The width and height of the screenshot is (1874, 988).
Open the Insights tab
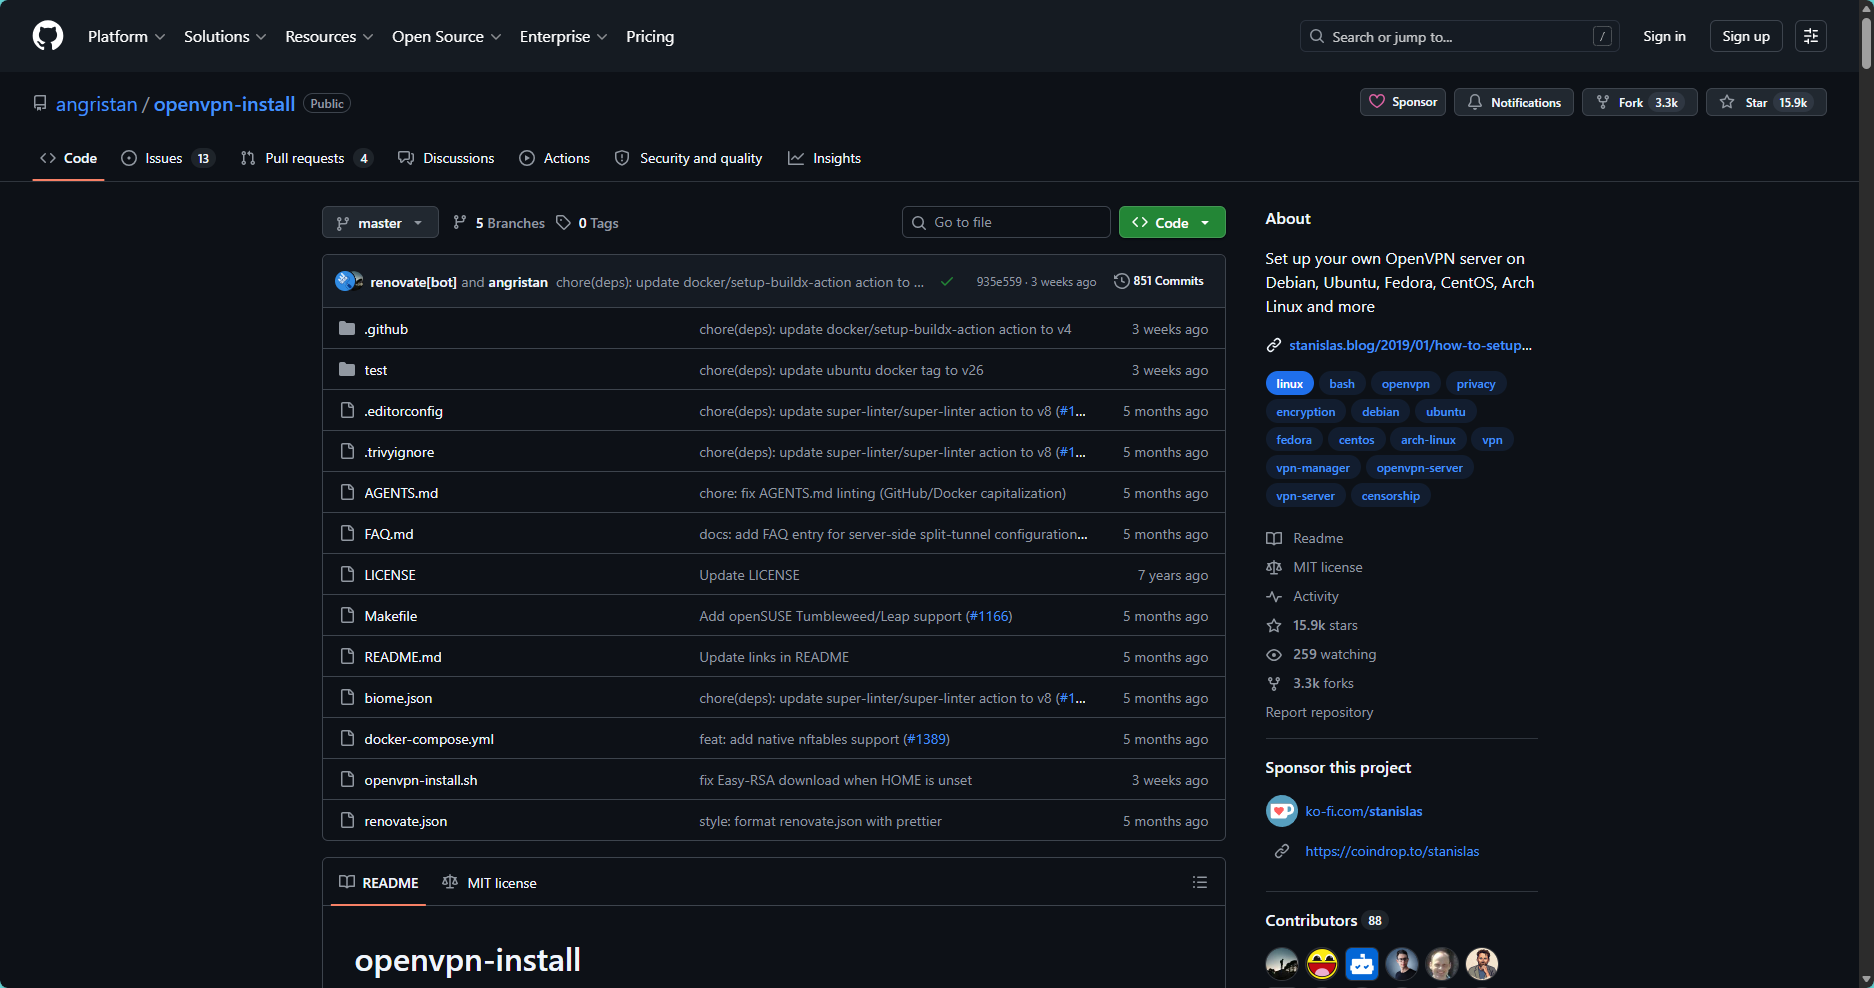point(824,158)
